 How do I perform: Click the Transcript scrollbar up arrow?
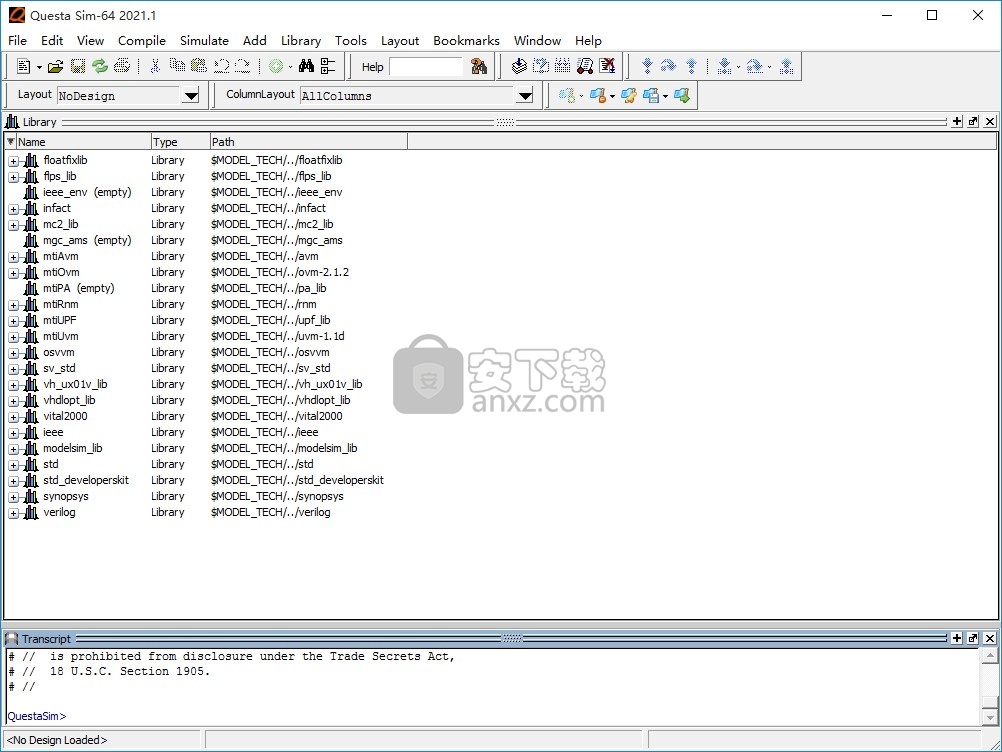990,656
